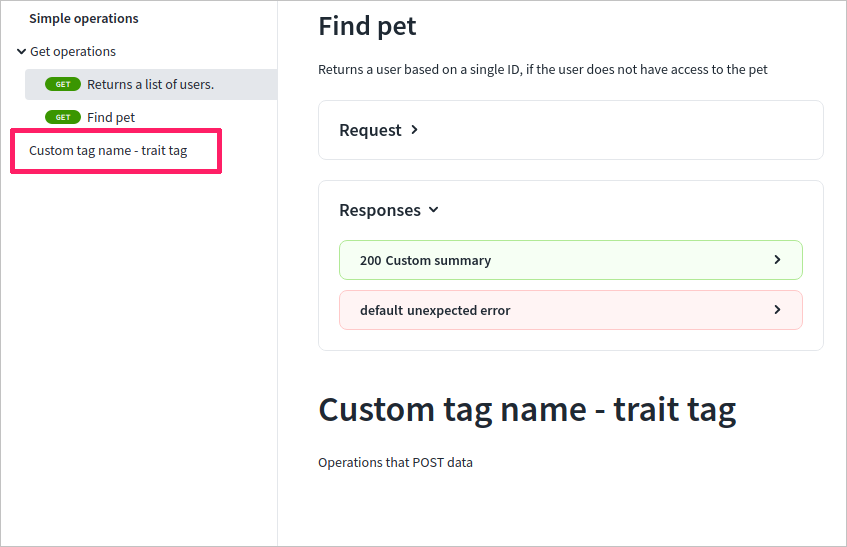
Task: Click the Responses section title
Action: [x=380, y=210]
